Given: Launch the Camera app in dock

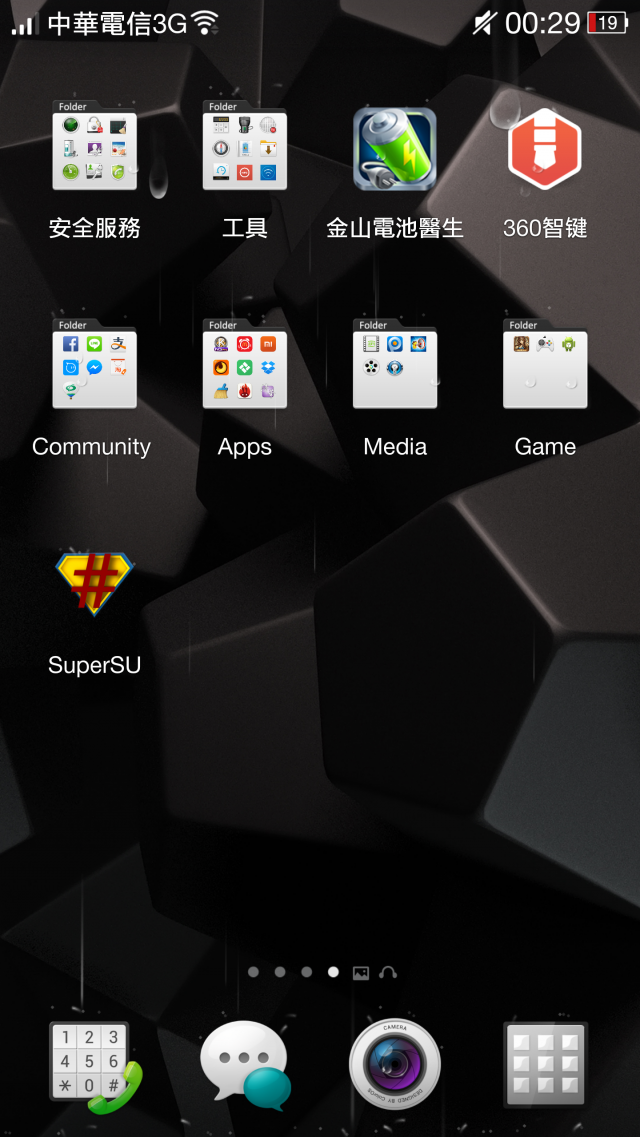Looking at the screenshot, I should point(395,1064).
